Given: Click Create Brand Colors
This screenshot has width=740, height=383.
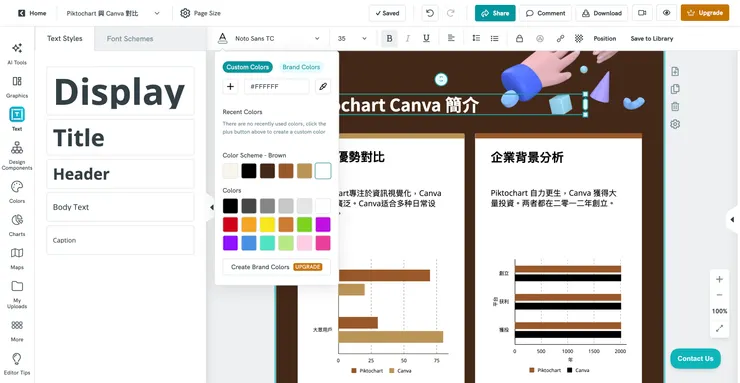Looking at the screenshot, I should coord(277,267).
